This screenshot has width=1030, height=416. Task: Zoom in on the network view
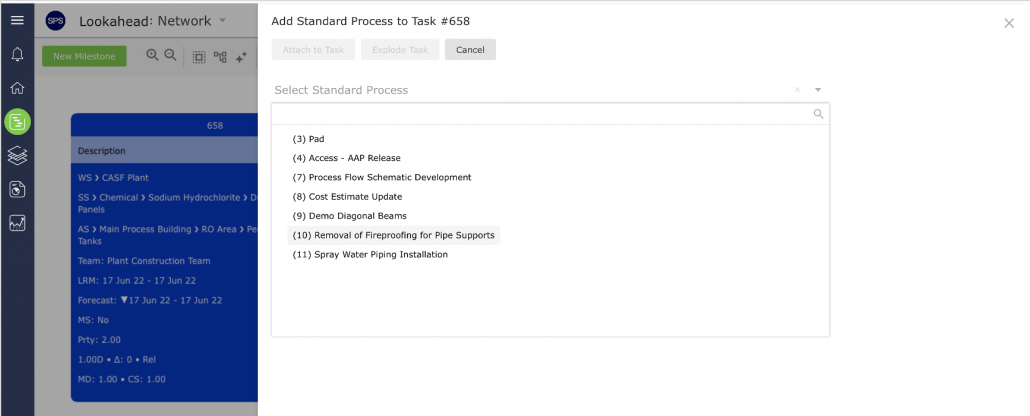coord(152,55)
